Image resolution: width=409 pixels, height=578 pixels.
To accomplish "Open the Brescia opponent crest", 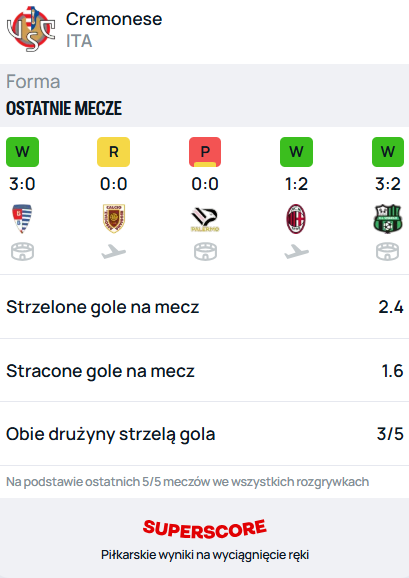I will [x=22, y=219].
